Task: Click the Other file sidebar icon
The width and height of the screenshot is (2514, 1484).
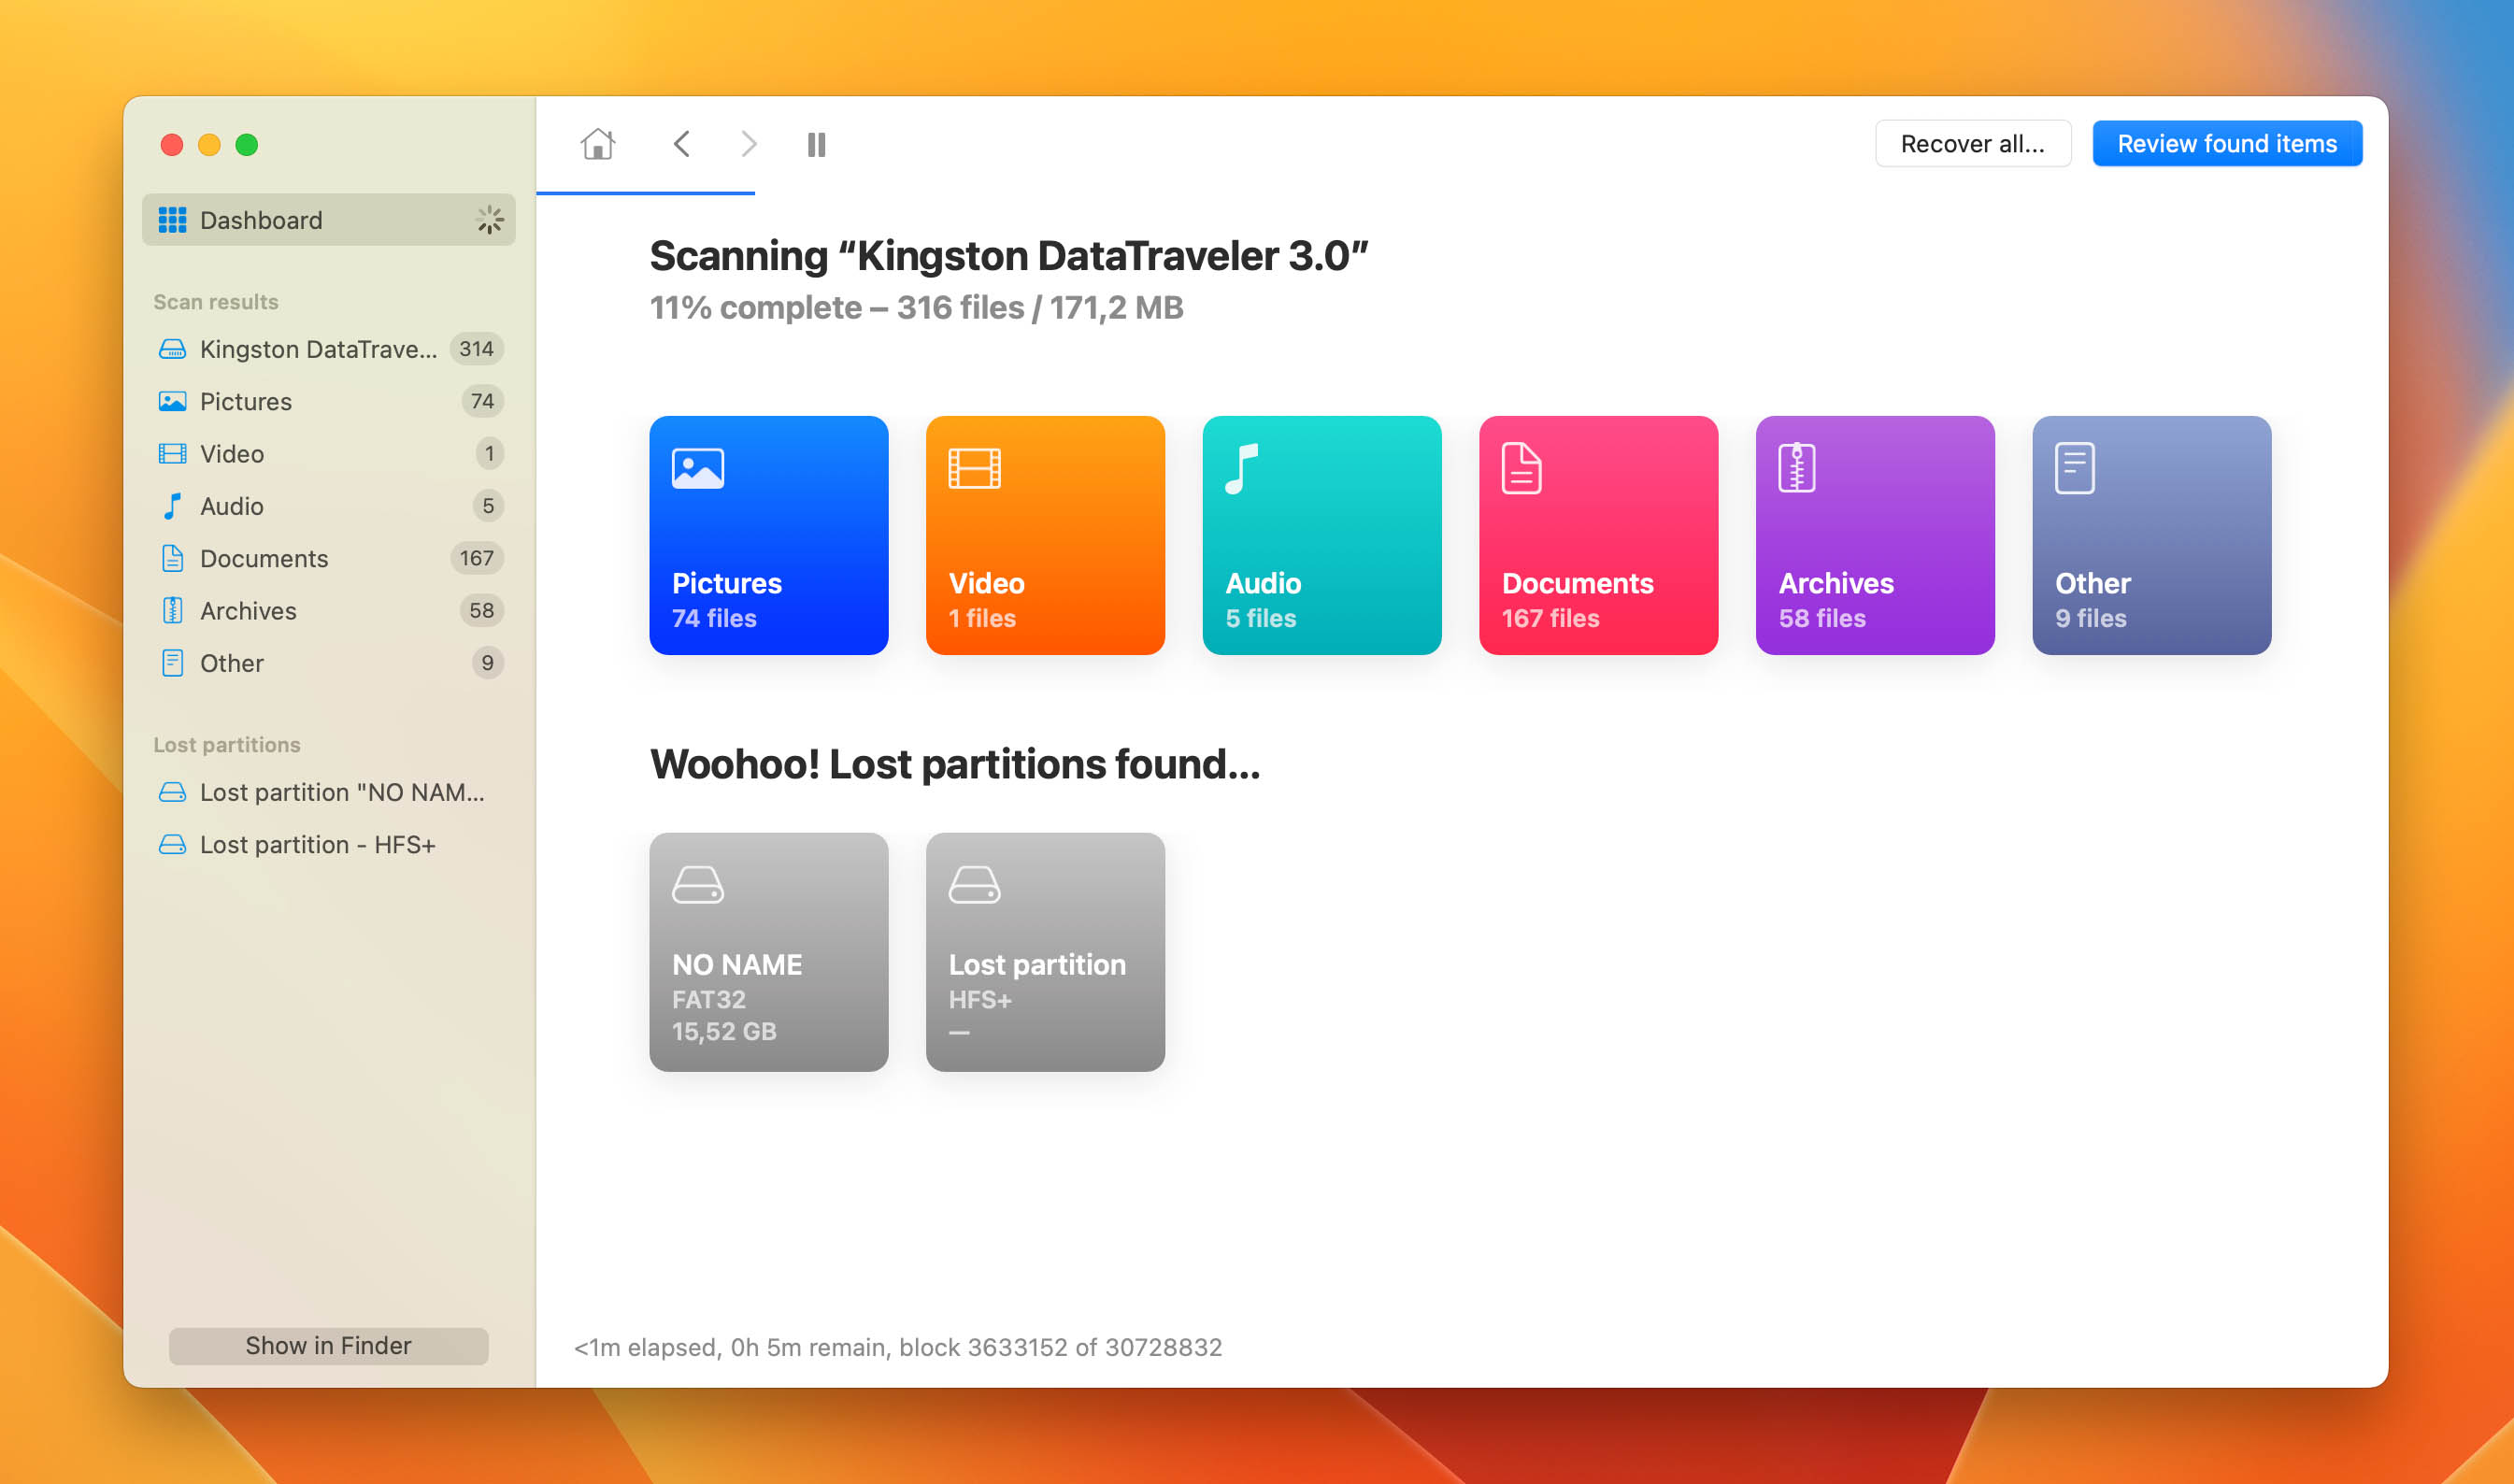Action: (172, 663)
